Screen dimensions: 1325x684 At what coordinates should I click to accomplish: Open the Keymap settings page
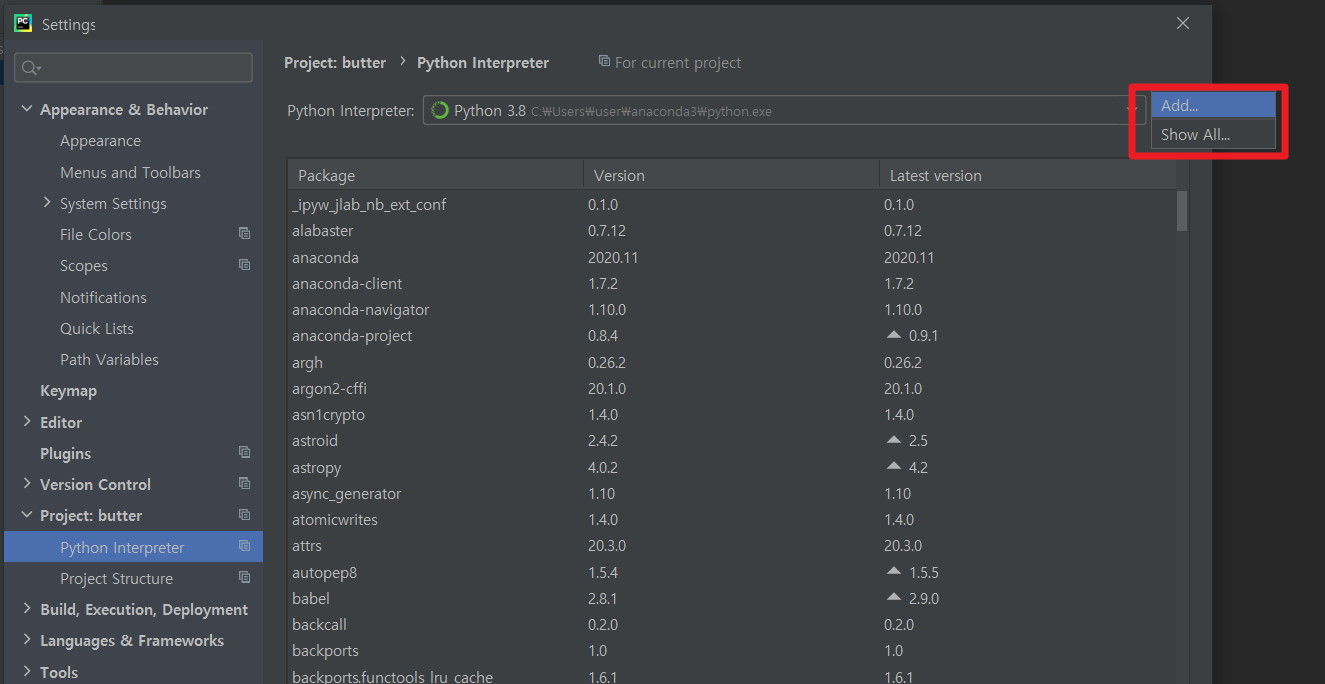(68, 391)
